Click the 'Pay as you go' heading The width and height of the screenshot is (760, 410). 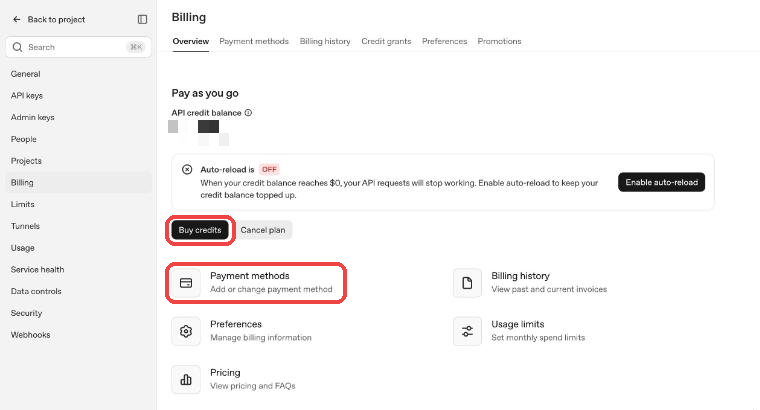point(205,93)
